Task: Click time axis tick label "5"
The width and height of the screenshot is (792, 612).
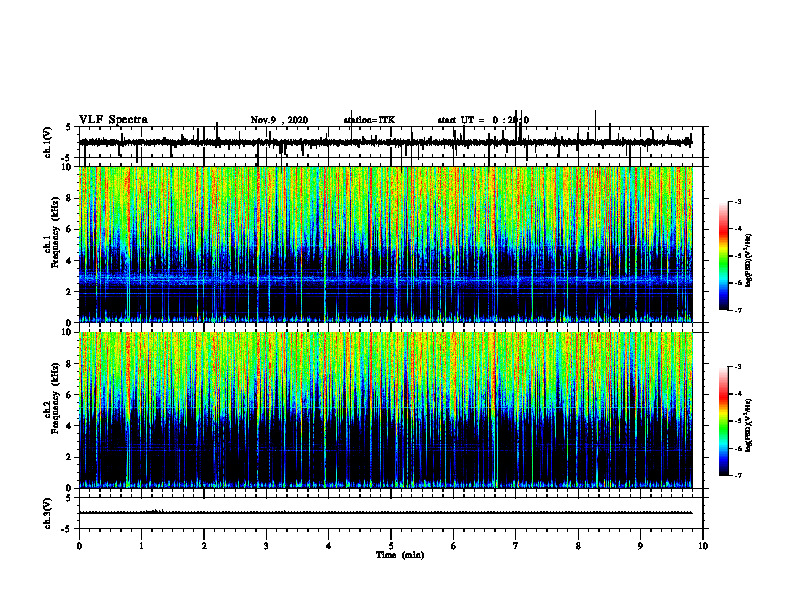Action: [391, 546]
